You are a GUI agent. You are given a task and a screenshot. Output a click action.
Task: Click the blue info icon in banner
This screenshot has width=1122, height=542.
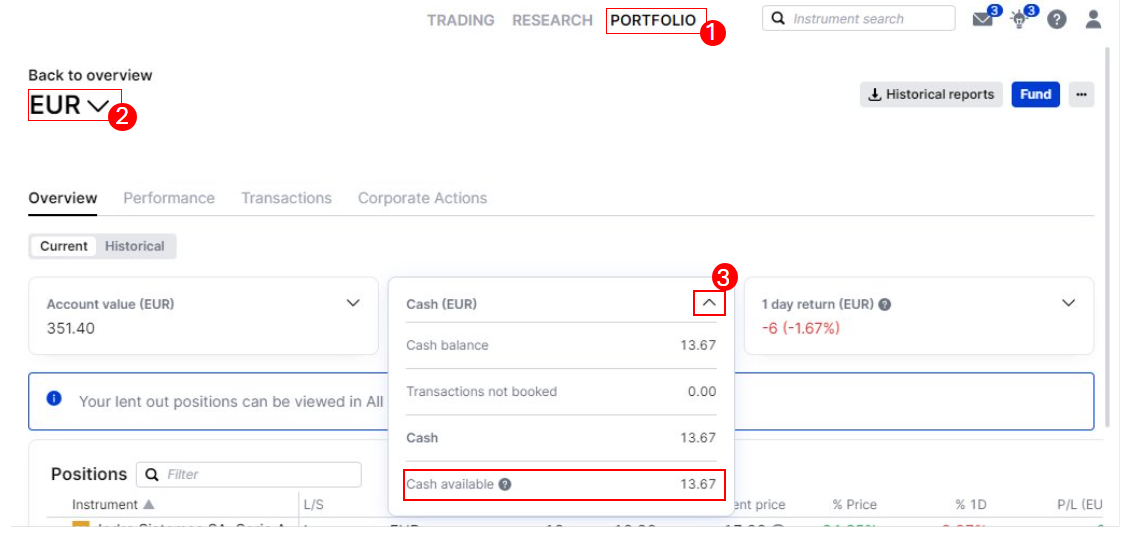pyautogui.click(x=55, y=399)
